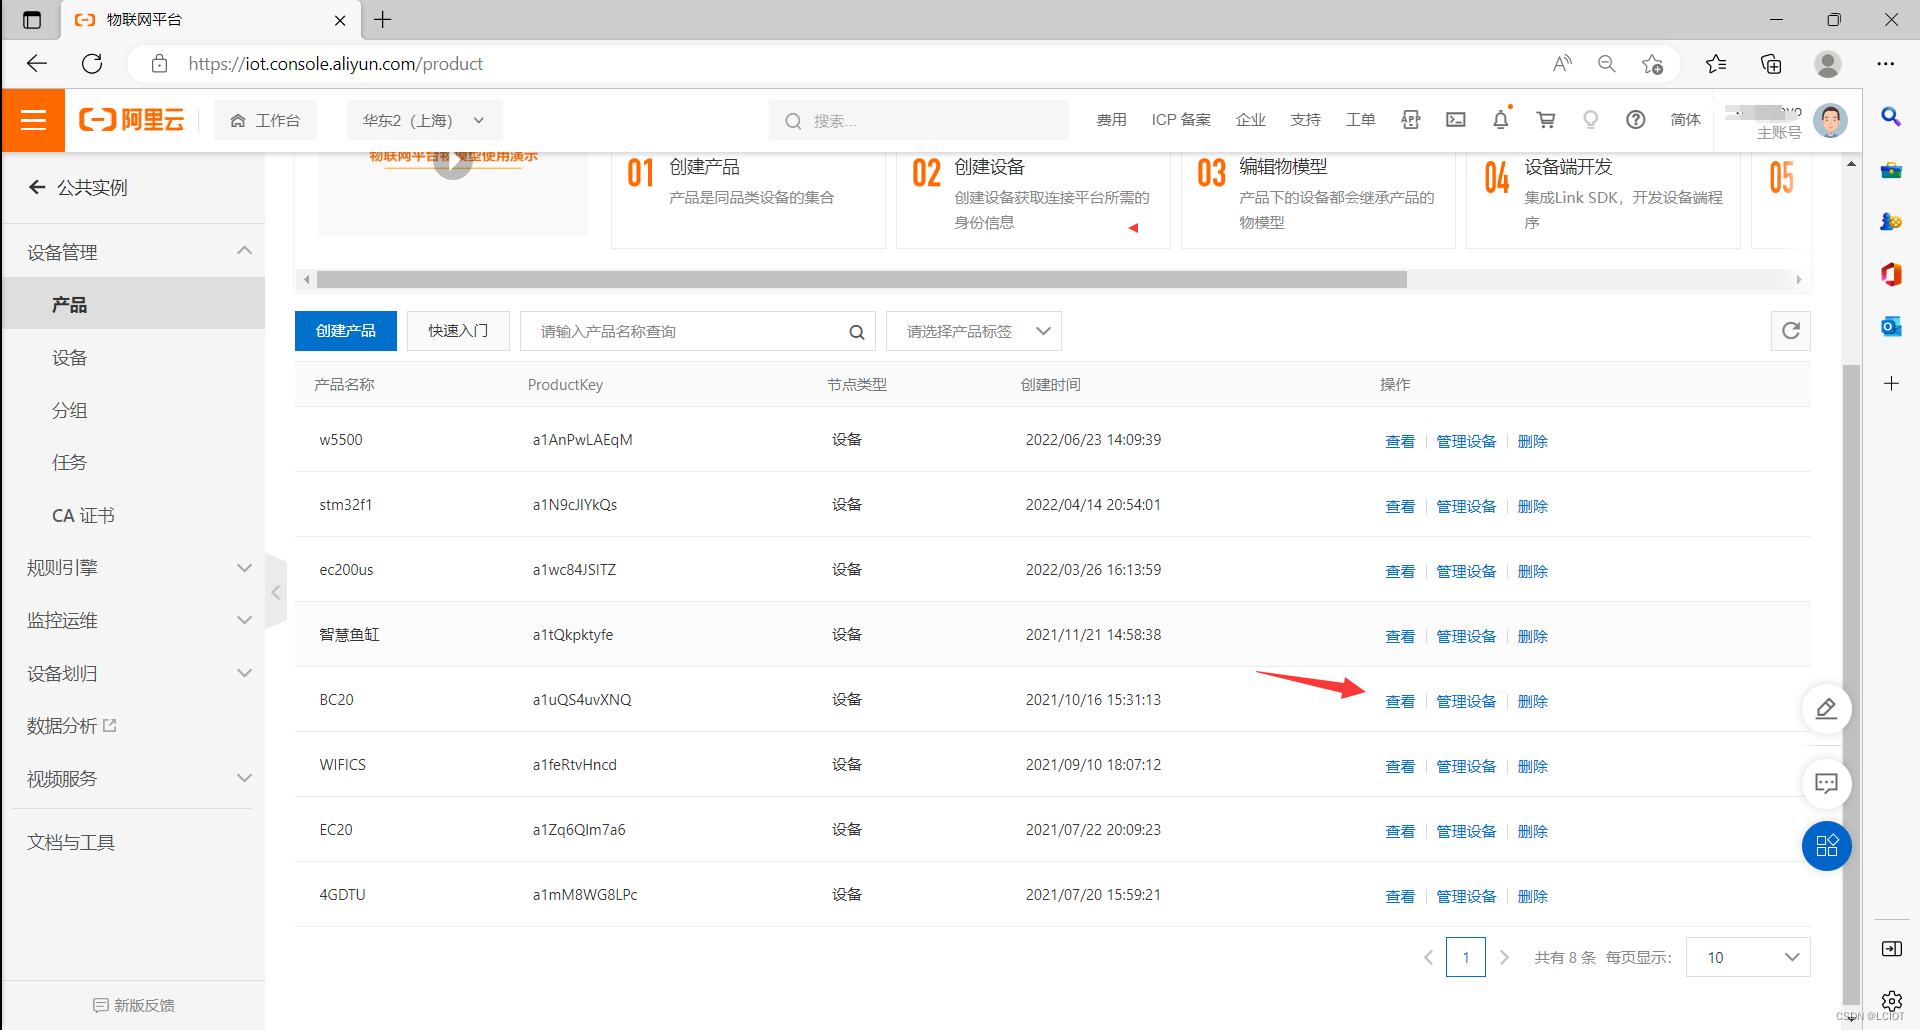The height and width of the screenshot is (1030, 1920).
Task: Click the ProductKey a1wc84JSITZ
Action: (x=574, y=569)
